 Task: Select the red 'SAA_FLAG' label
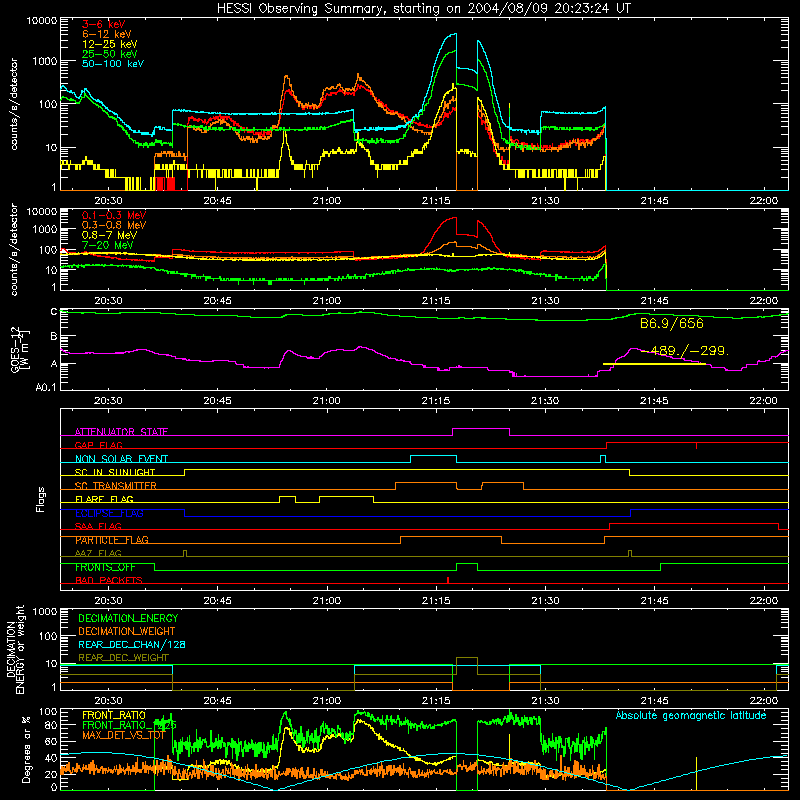[x=98, y=526]
